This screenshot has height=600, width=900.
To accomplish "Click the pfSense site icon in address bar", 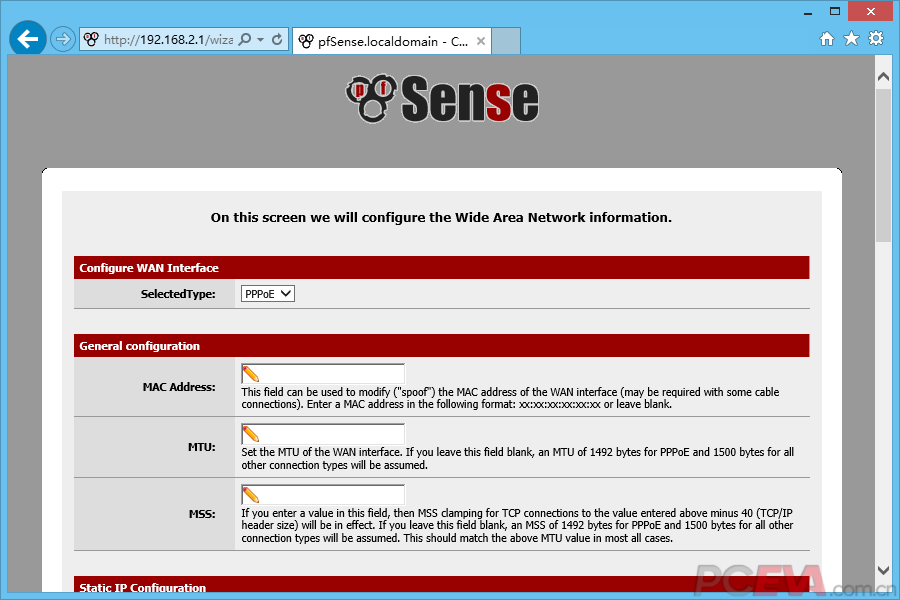I will pos(91,40).
